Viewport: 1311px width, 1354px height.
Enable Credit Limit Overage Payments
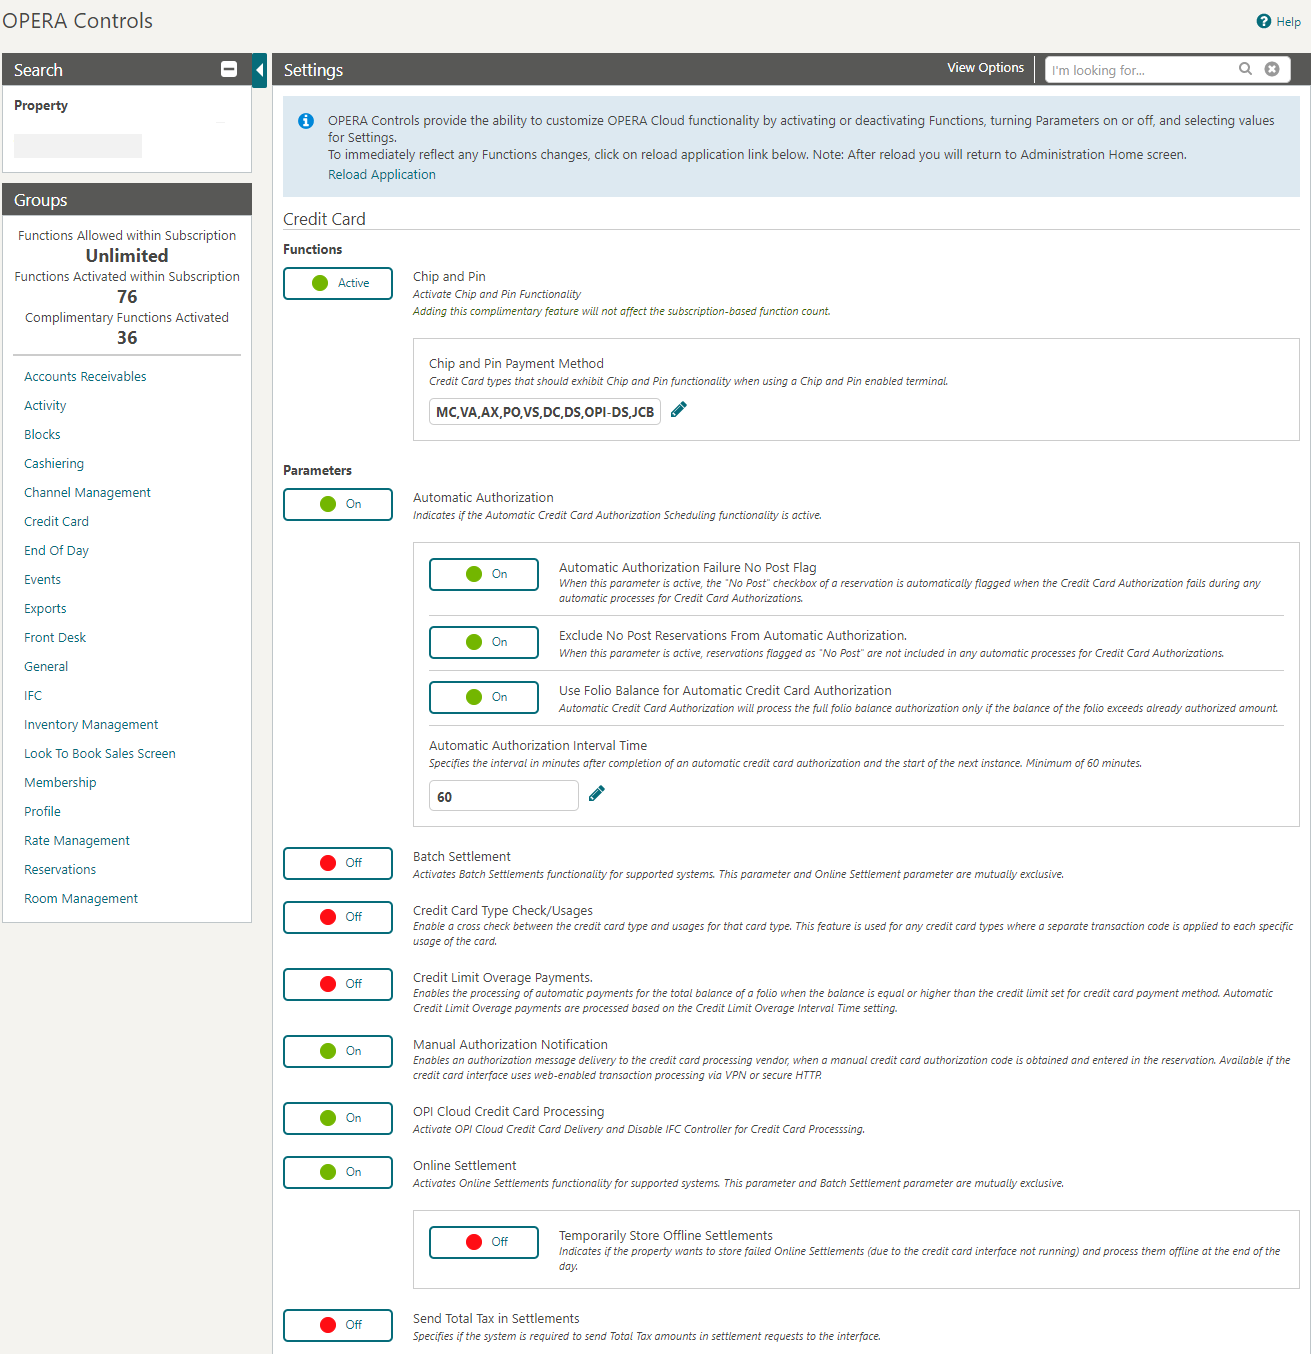pyautogui.click(x=338, y=984)
